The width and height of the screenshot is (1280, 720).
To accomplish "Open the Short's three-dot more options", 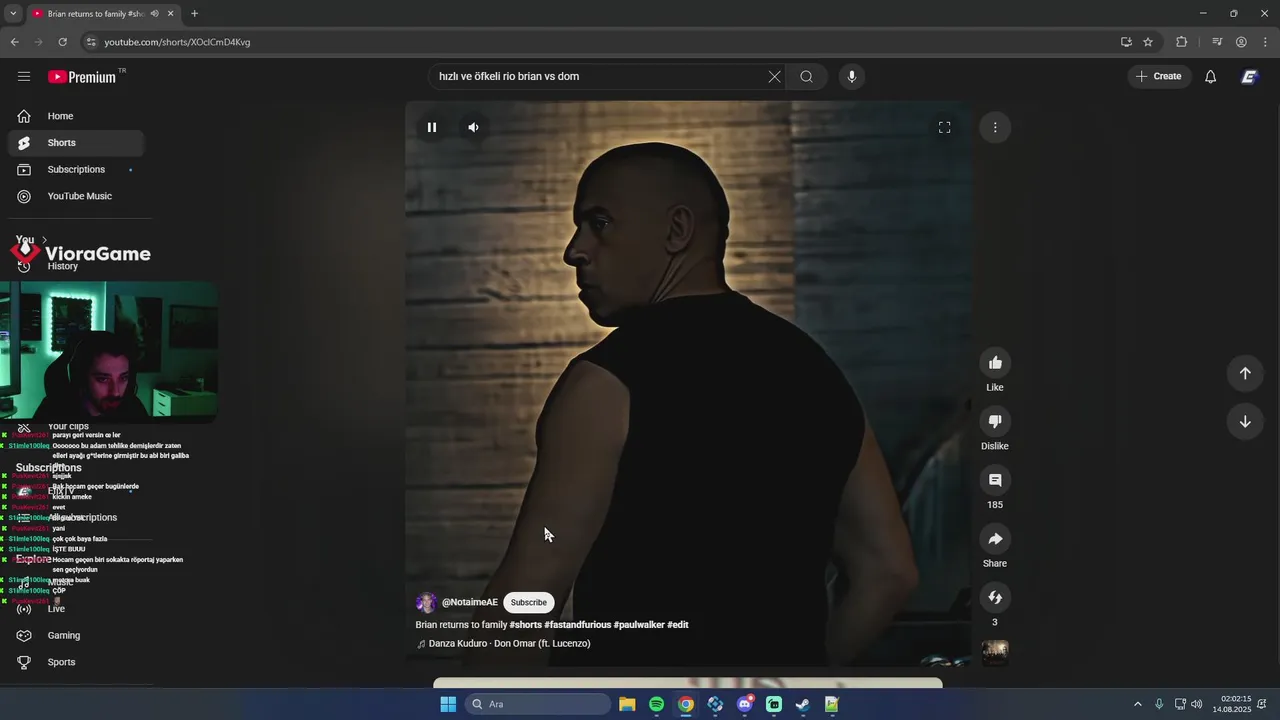I will click(x=995, y=127).
